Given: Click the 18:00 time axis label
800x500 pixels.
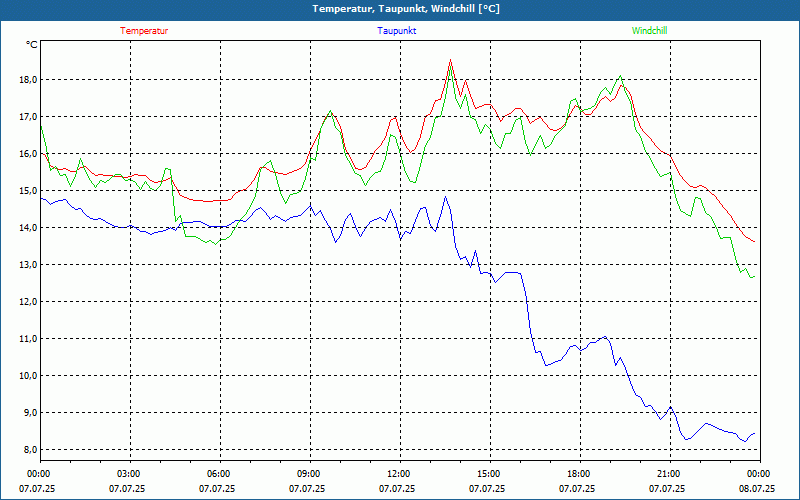Looking at the screenshot, I should [580, 473].
